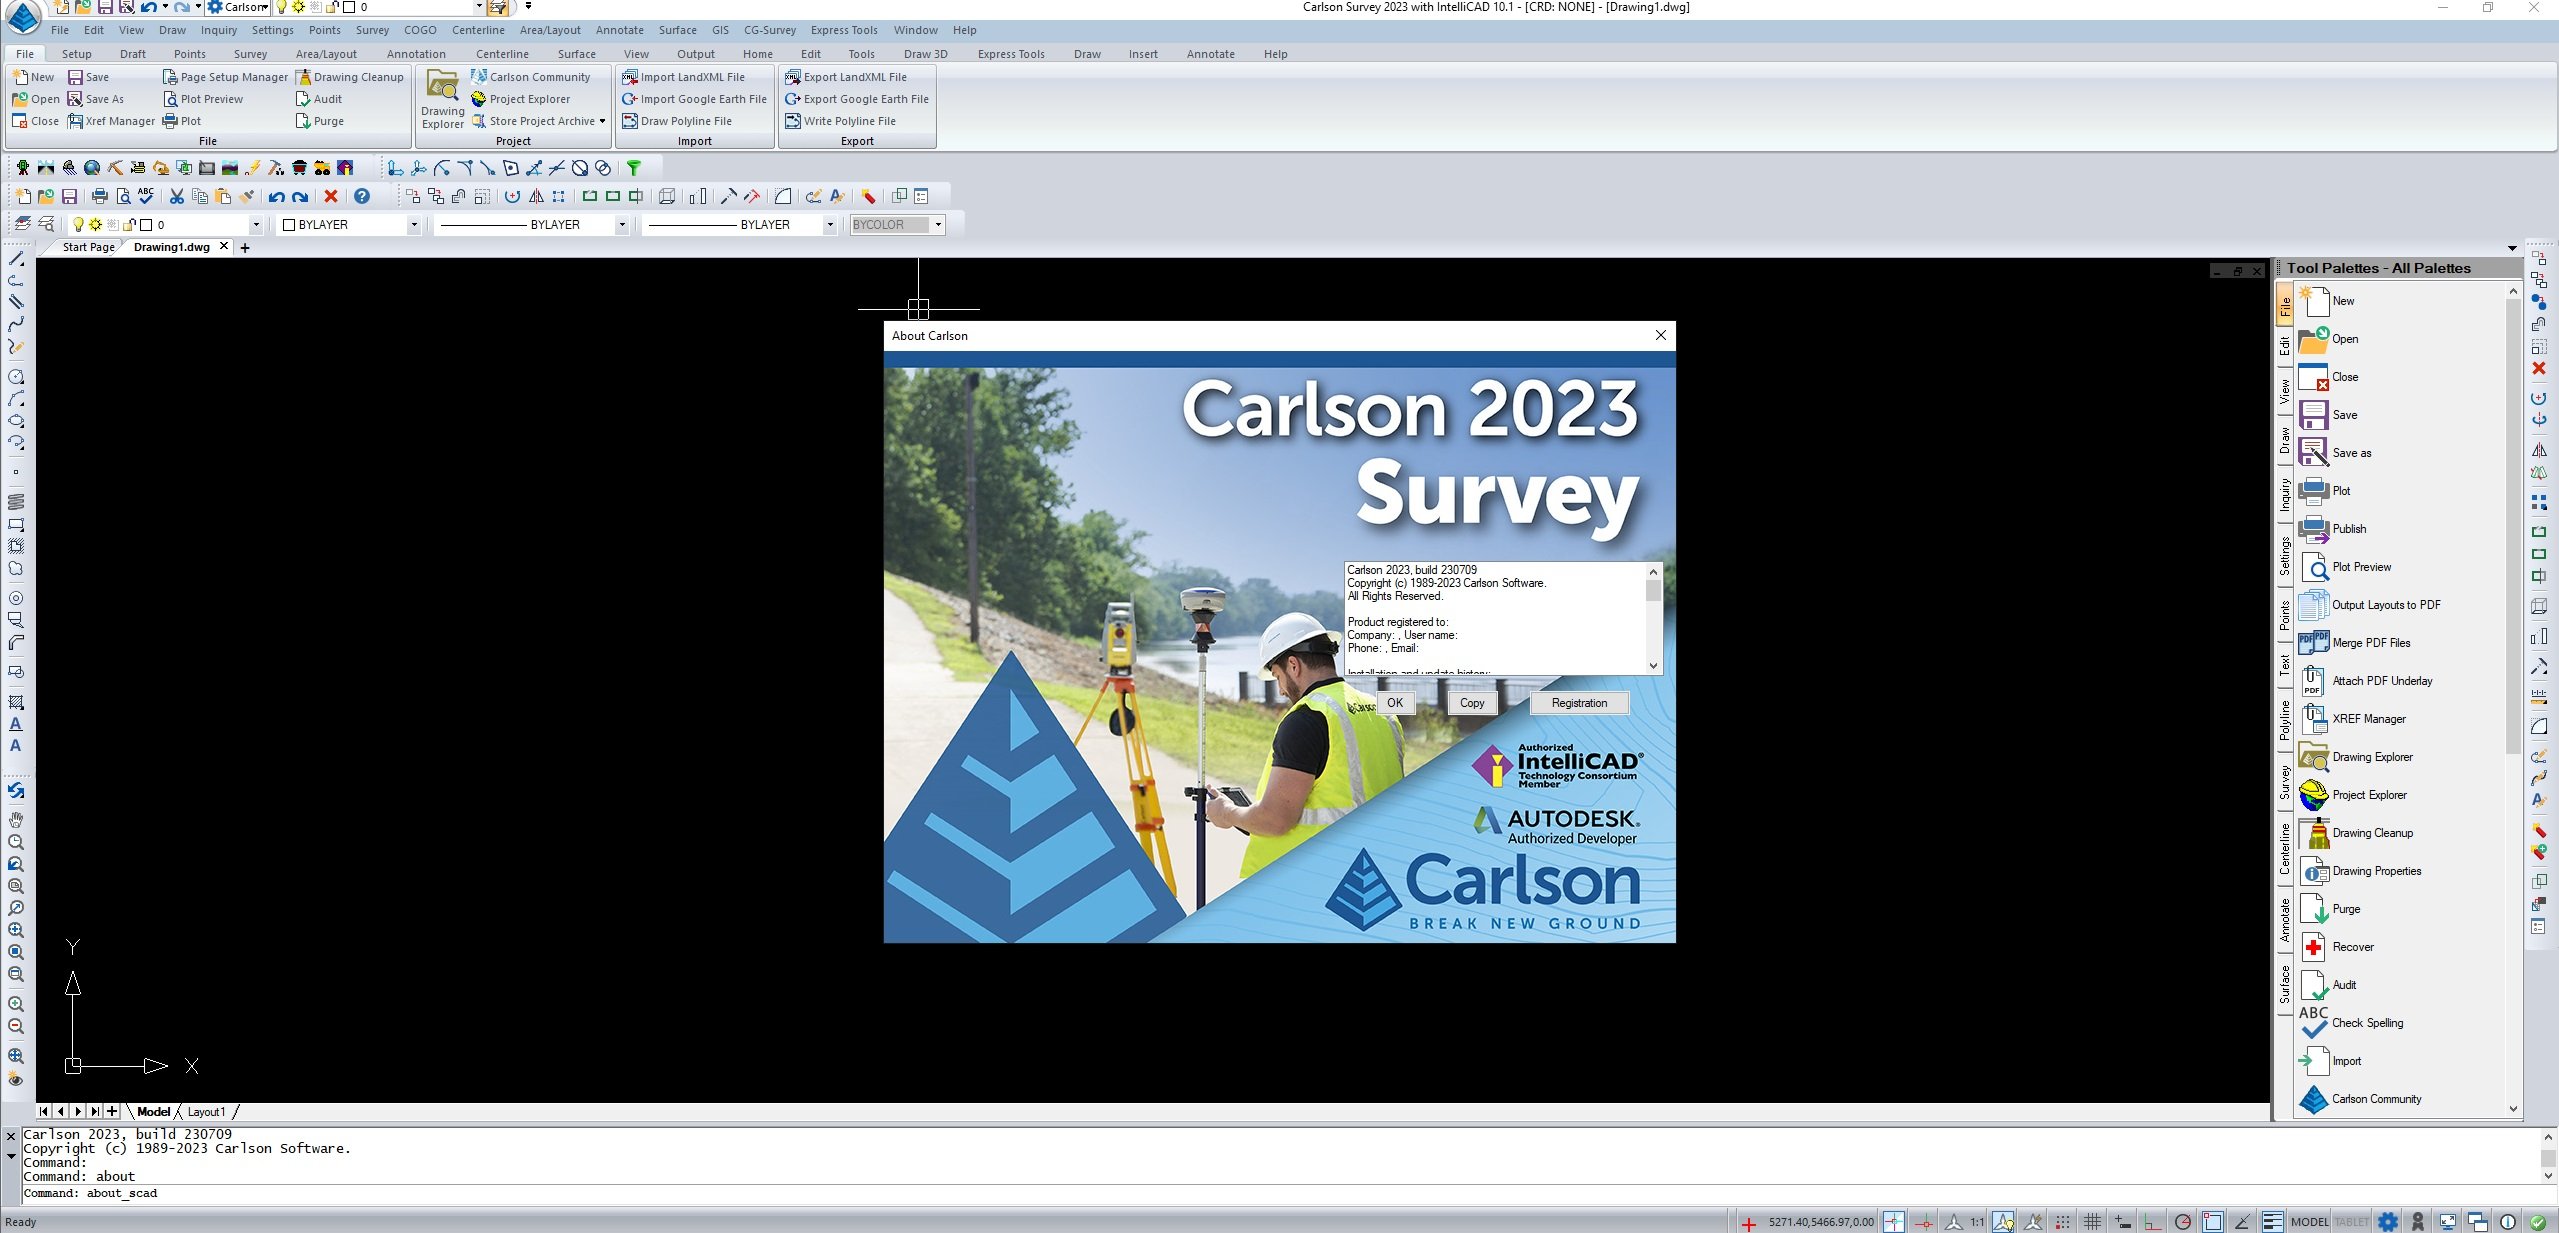
Task: Open the Carlson workspace dropdown in title bar
Action: 264,7
